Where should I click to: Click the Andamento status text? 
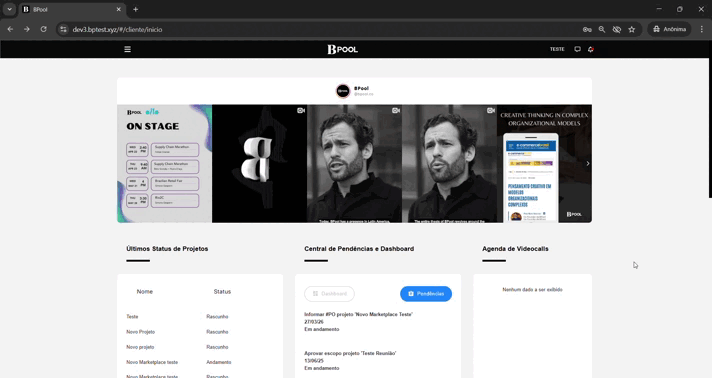(219, 362)
